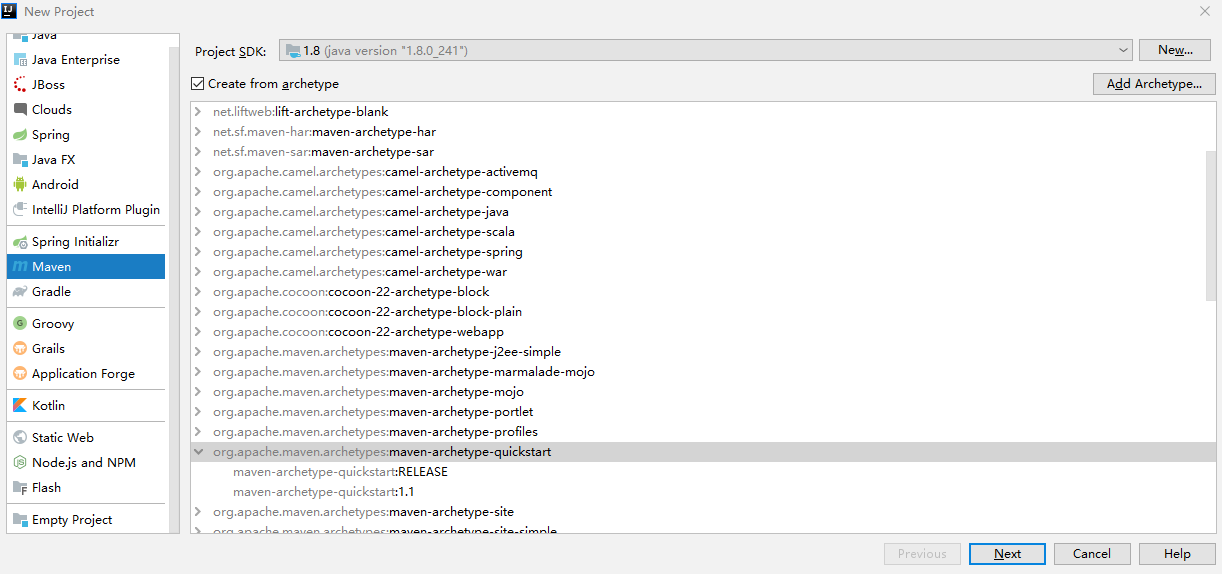Select Spring project type label
The image size is (1222, 574).
pos(51,135)
